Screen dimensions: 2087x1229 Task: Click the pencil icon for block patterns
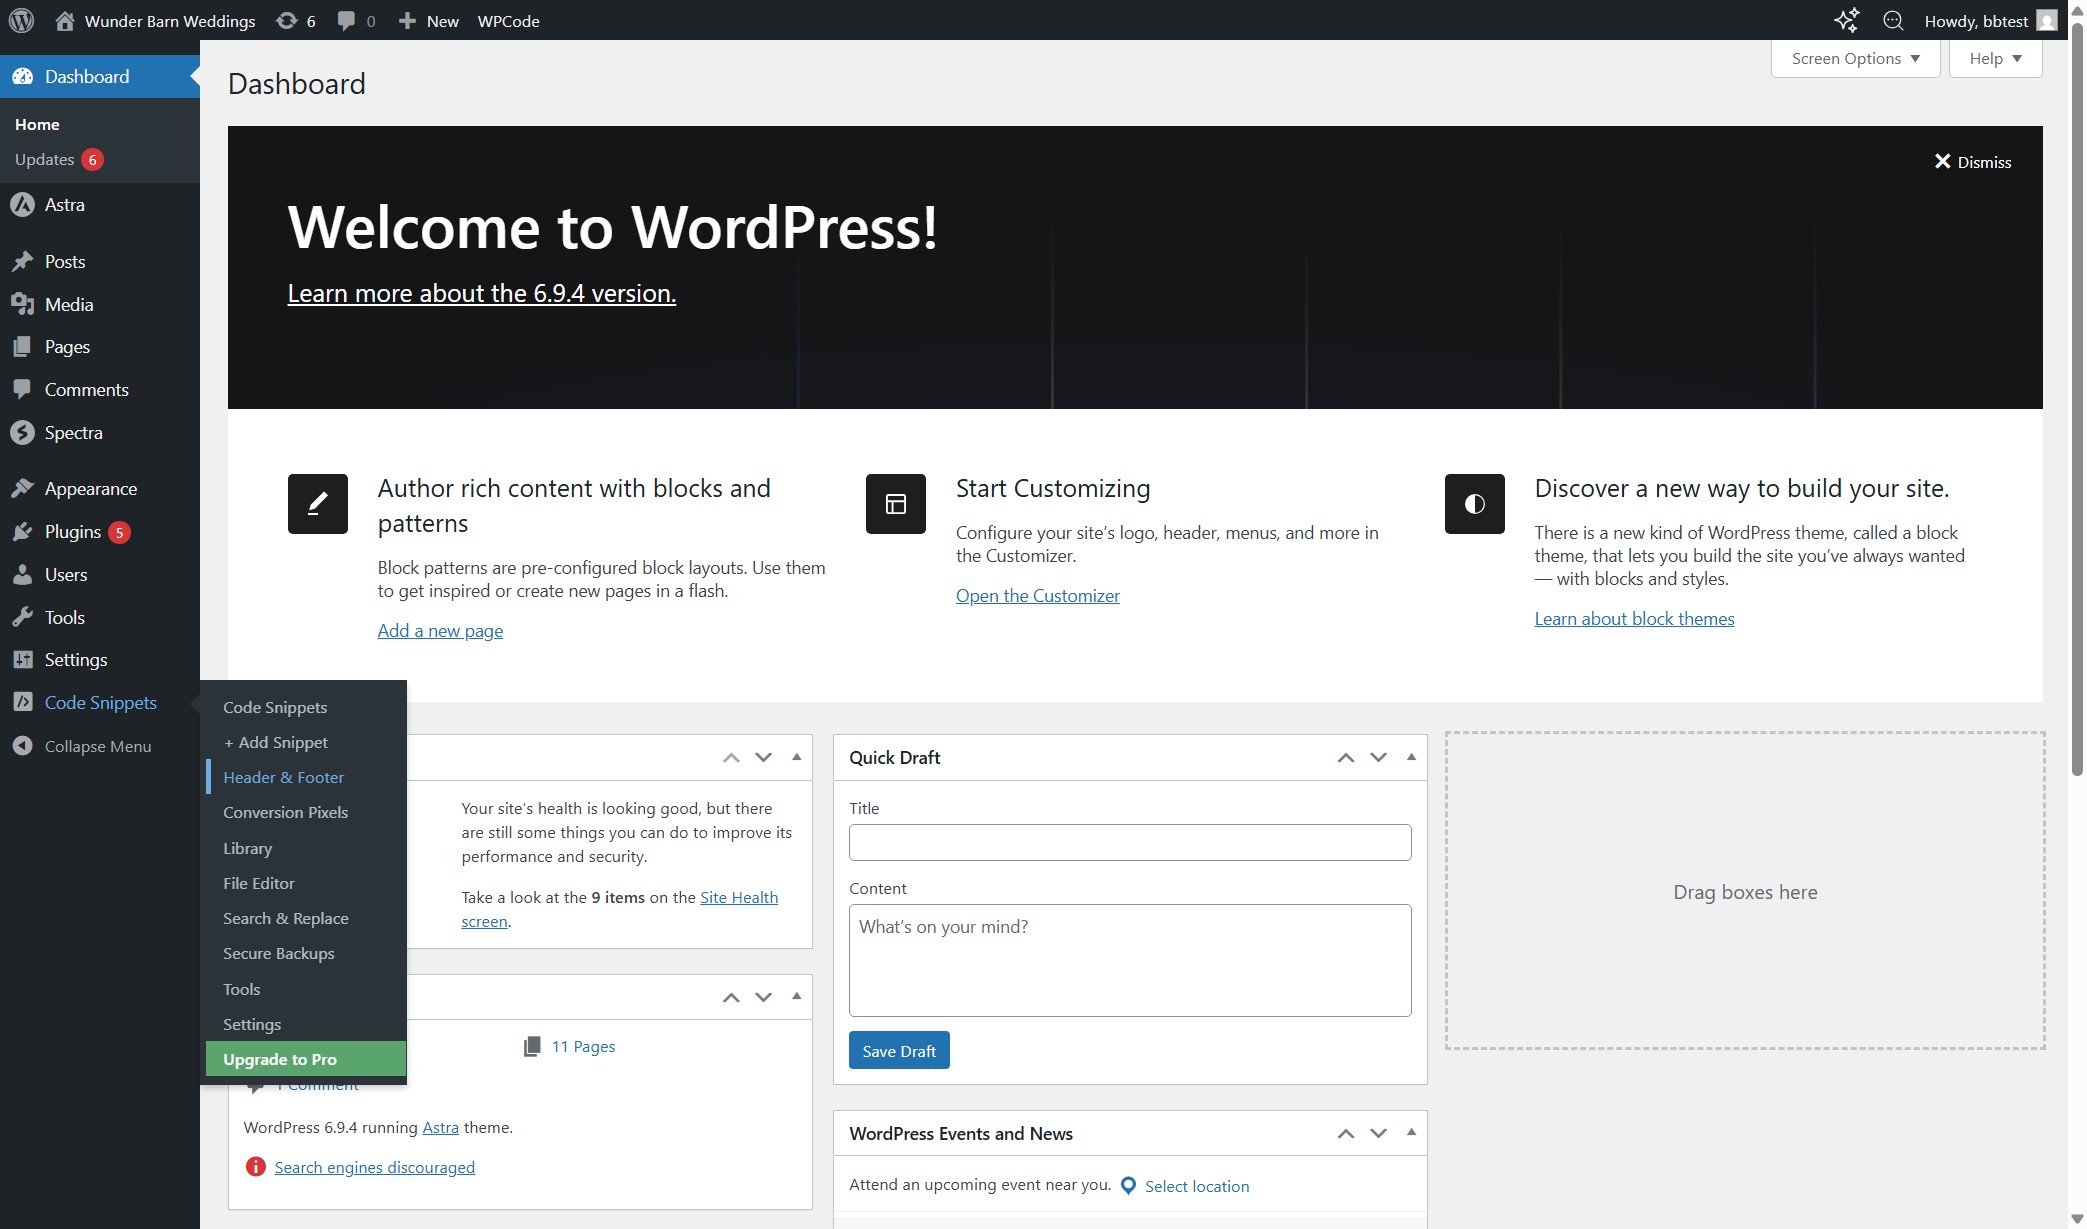pyautogui.click(x=318, y=504)
